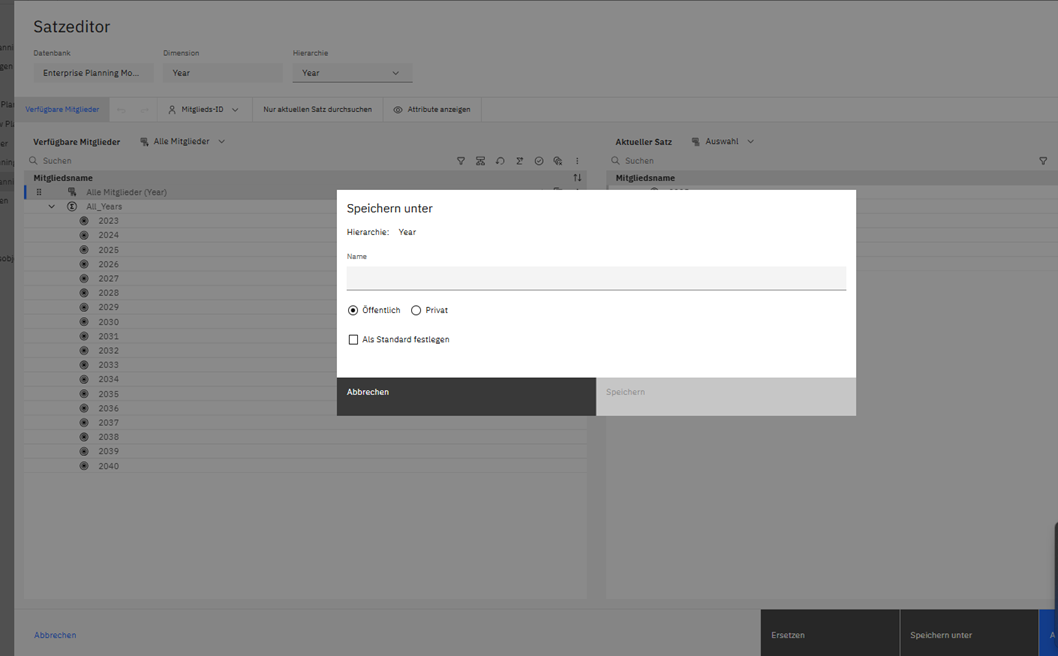Screen dimensions: 1058x656
Task: Click the hierarchy levels icon next to the filter
Action: coord(480,161)
